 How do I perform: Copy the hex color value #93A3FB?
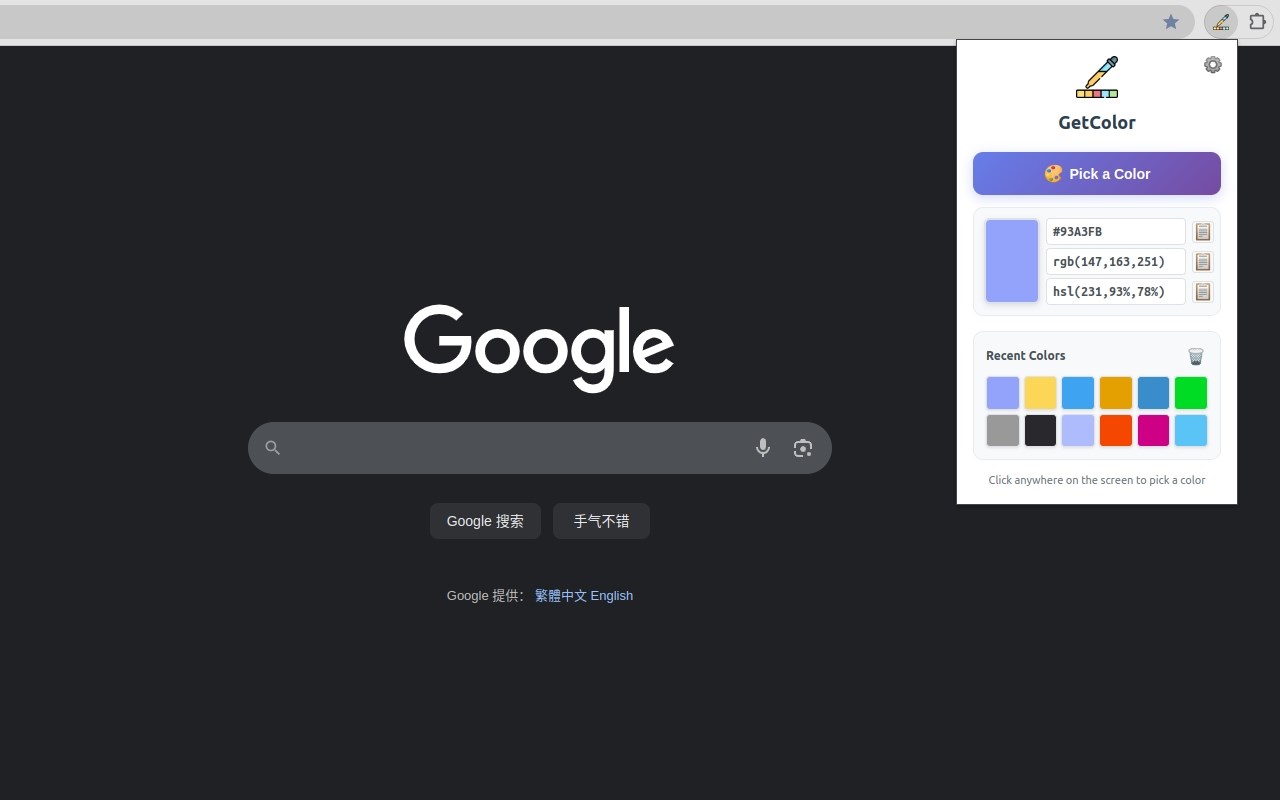[1203, 232]
